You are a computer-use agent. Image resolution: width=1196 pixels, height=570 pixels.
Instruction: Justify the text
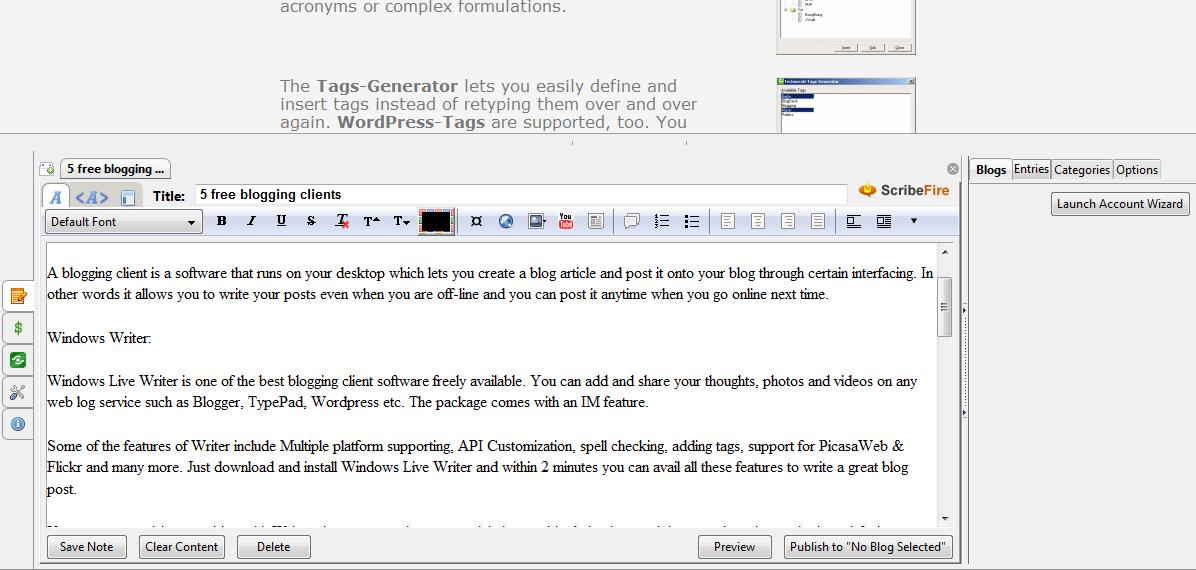pyautogui.click(x=818, y=221)
